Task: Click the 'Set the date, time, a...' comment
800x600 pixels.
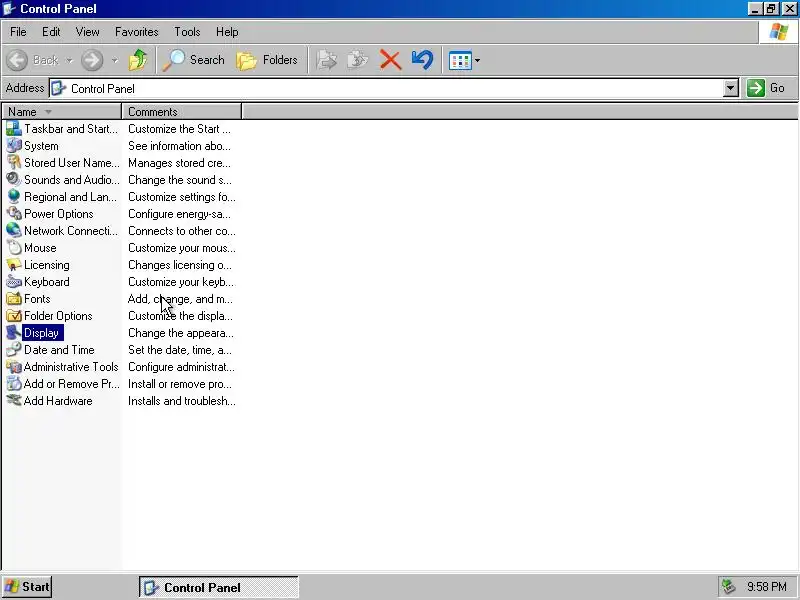Action: tap(180, 349)
